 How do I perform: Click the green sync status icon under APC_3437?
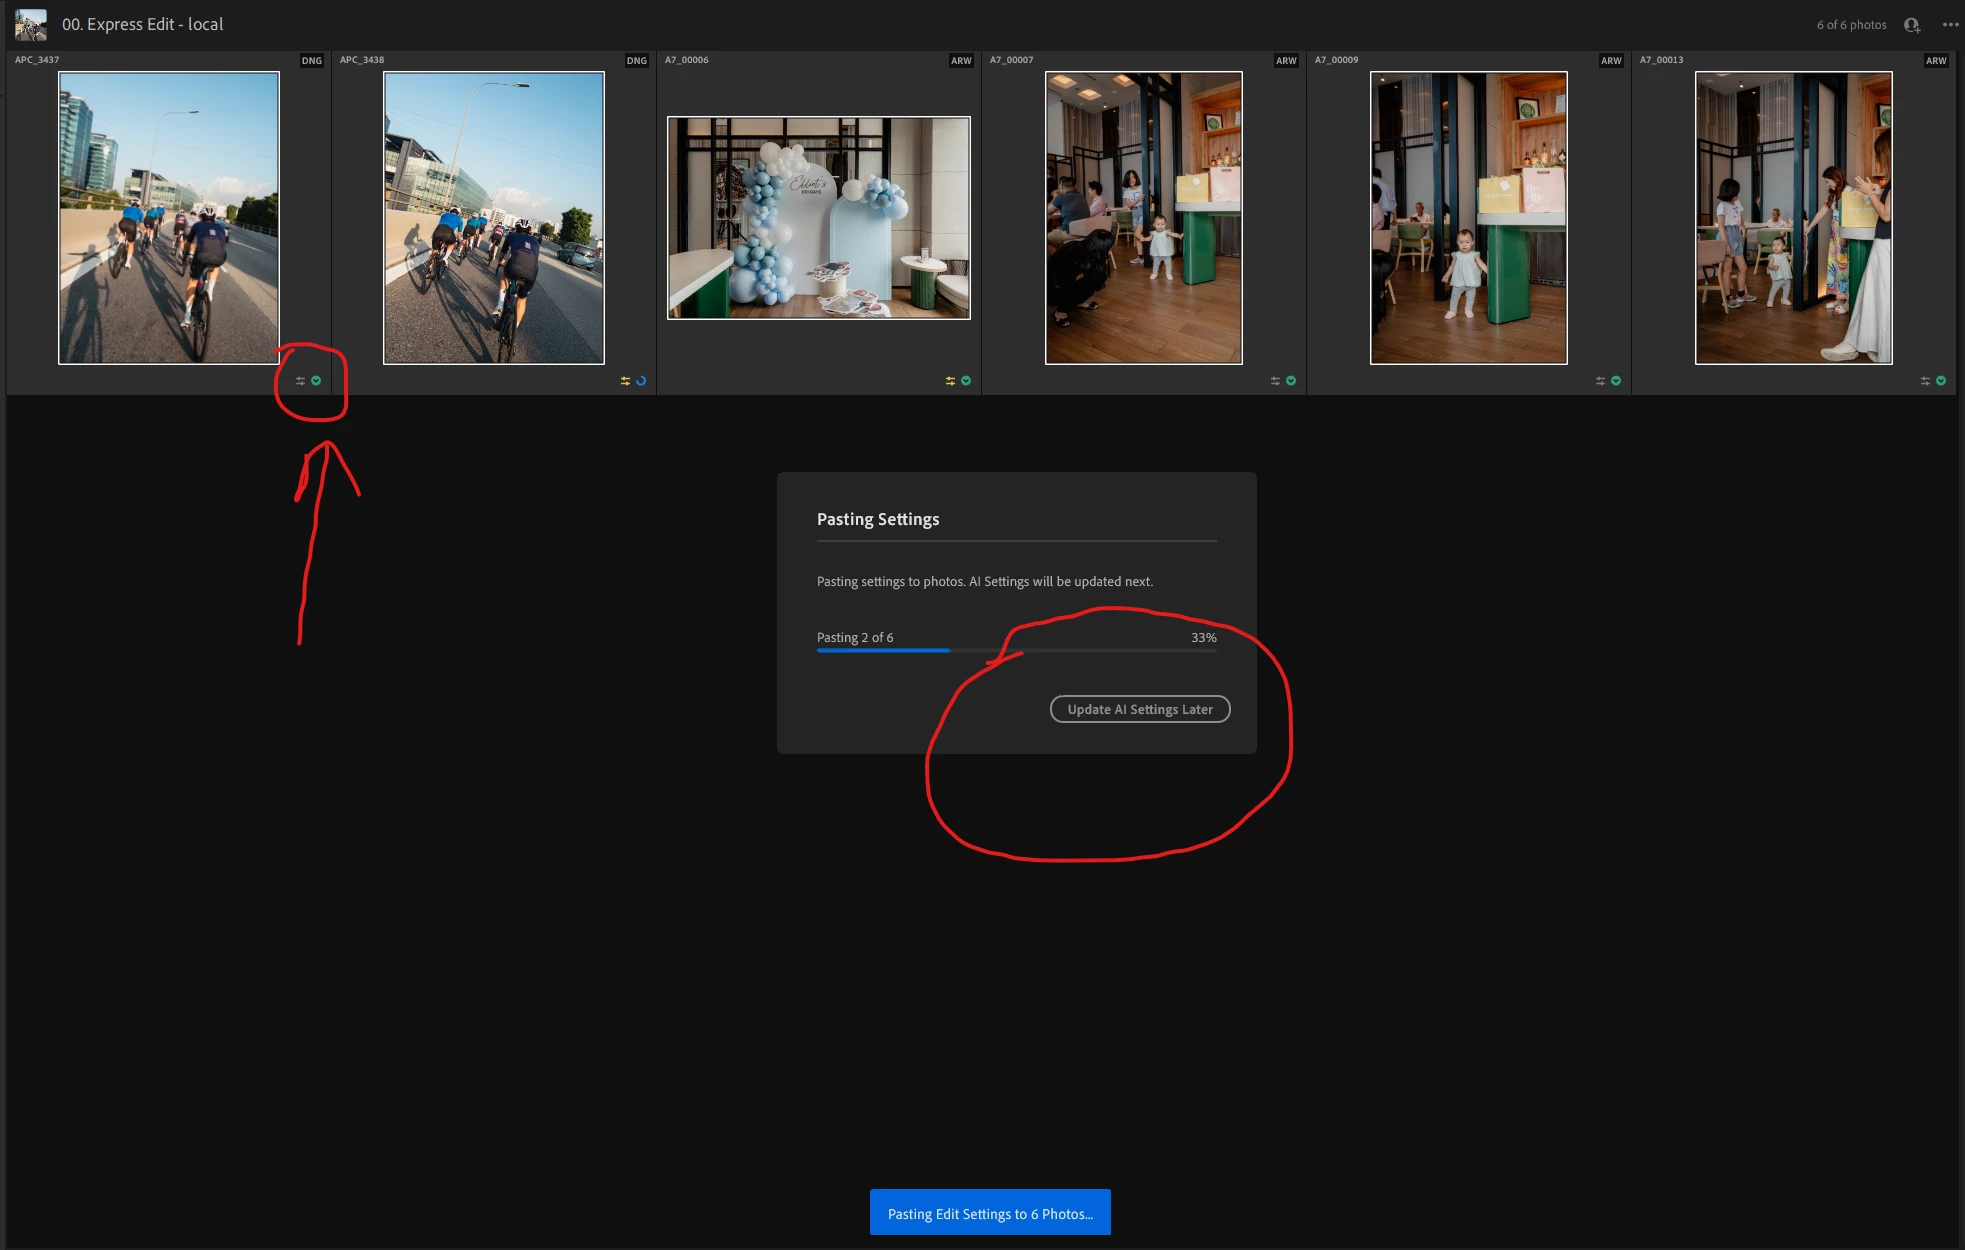[316, 381]
